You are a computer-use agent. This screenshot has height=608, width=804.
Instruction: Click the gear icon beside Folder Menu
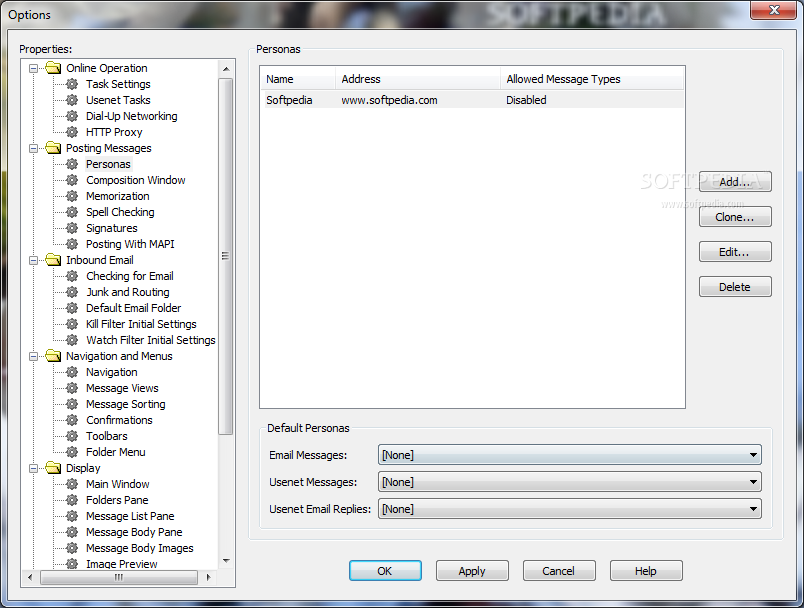pyautogui.click(x=72, y=452)
